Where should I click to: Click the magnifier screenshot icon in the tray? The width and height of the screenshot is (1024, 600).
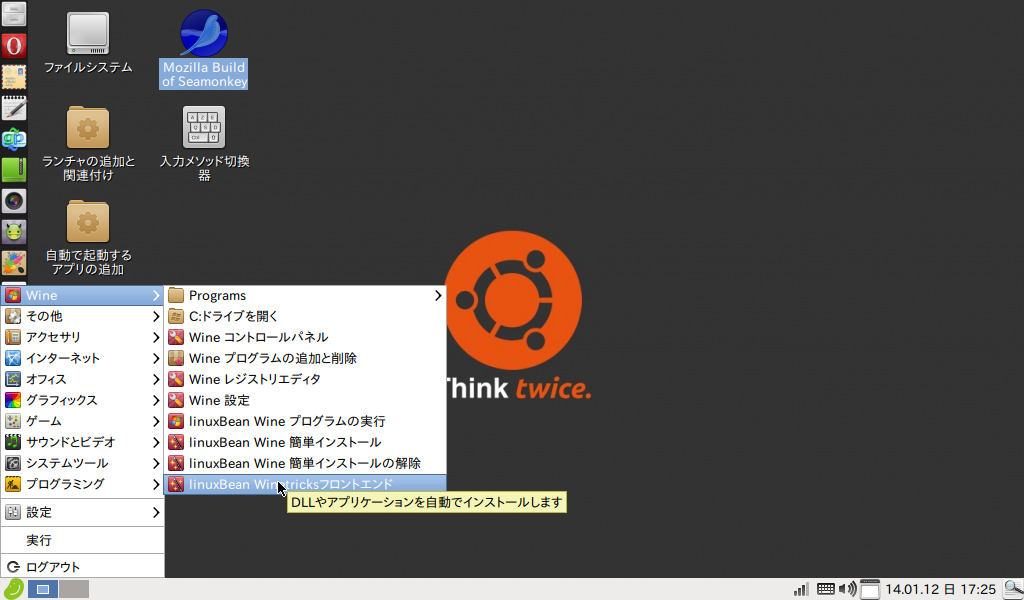coord(1013,589)
